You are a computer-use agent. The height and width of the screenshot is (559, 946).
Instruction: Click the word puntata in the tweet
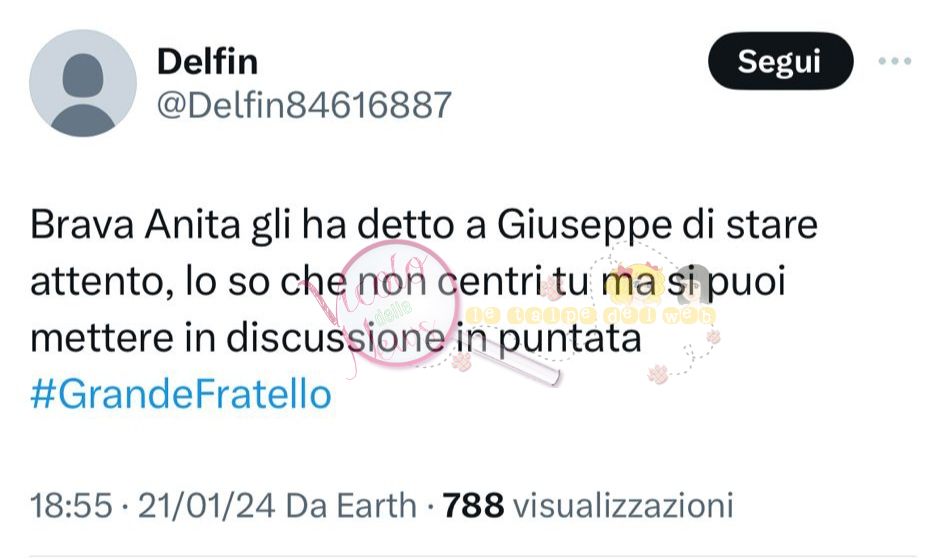570,339
